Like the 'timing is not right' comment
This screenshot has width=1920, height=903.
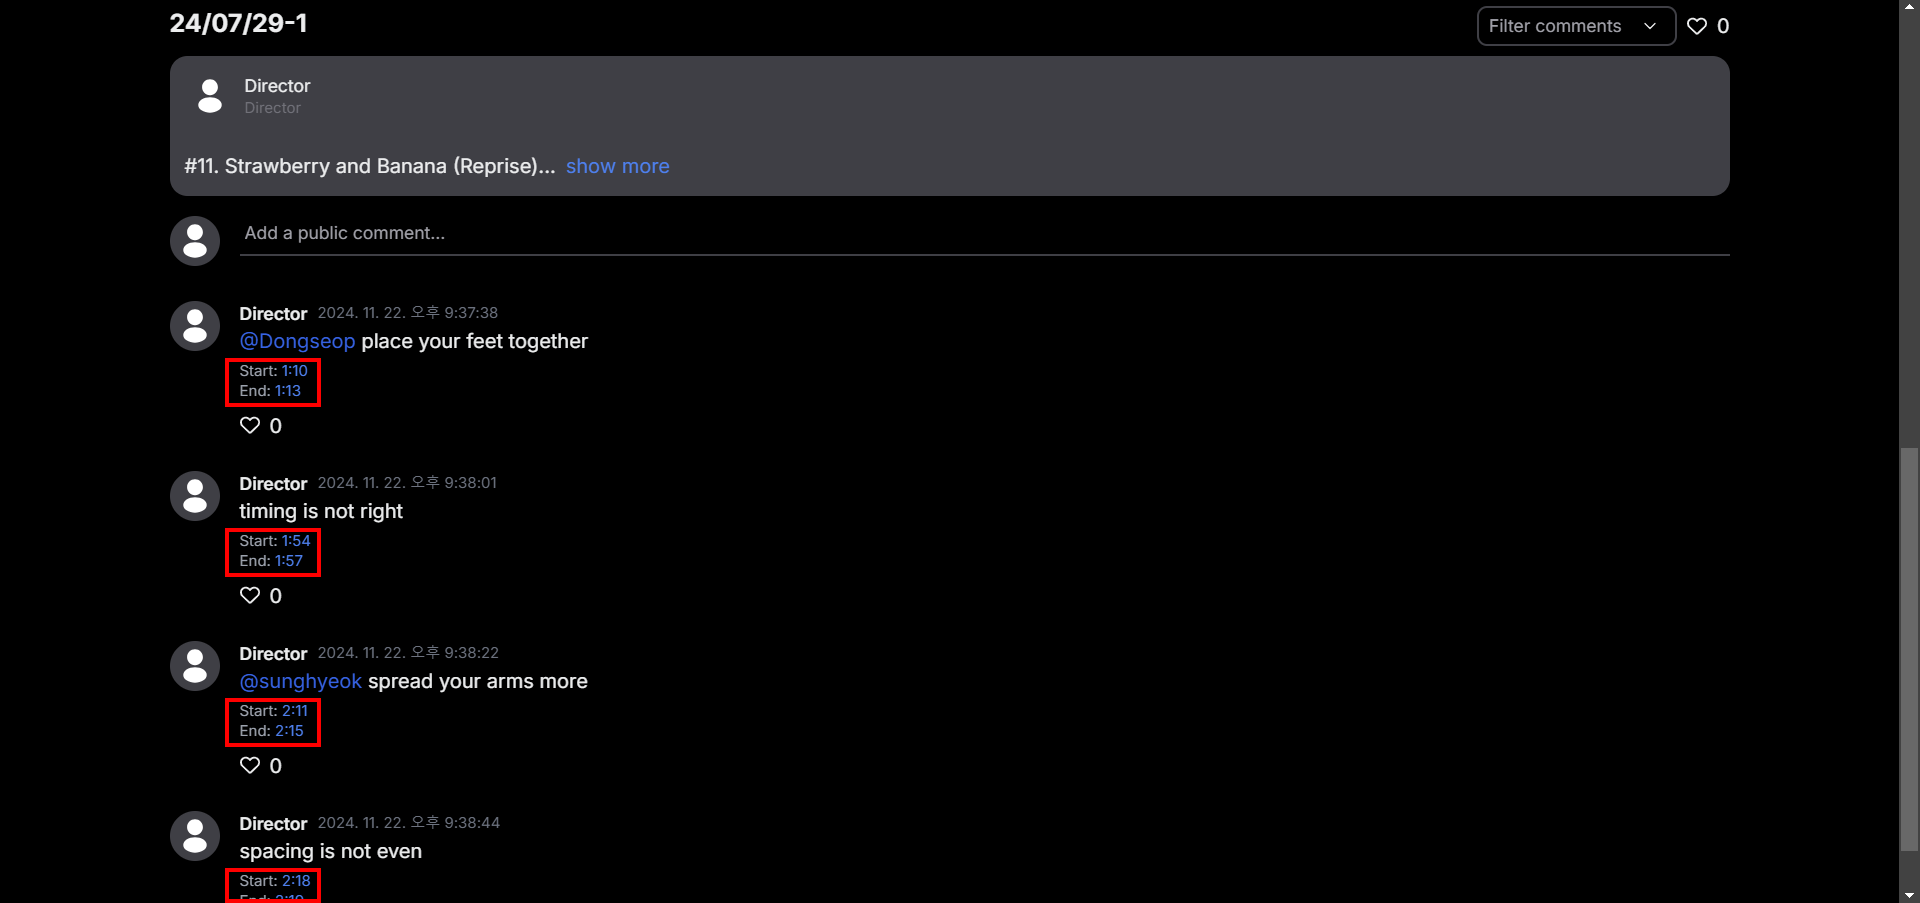(250, 596)
